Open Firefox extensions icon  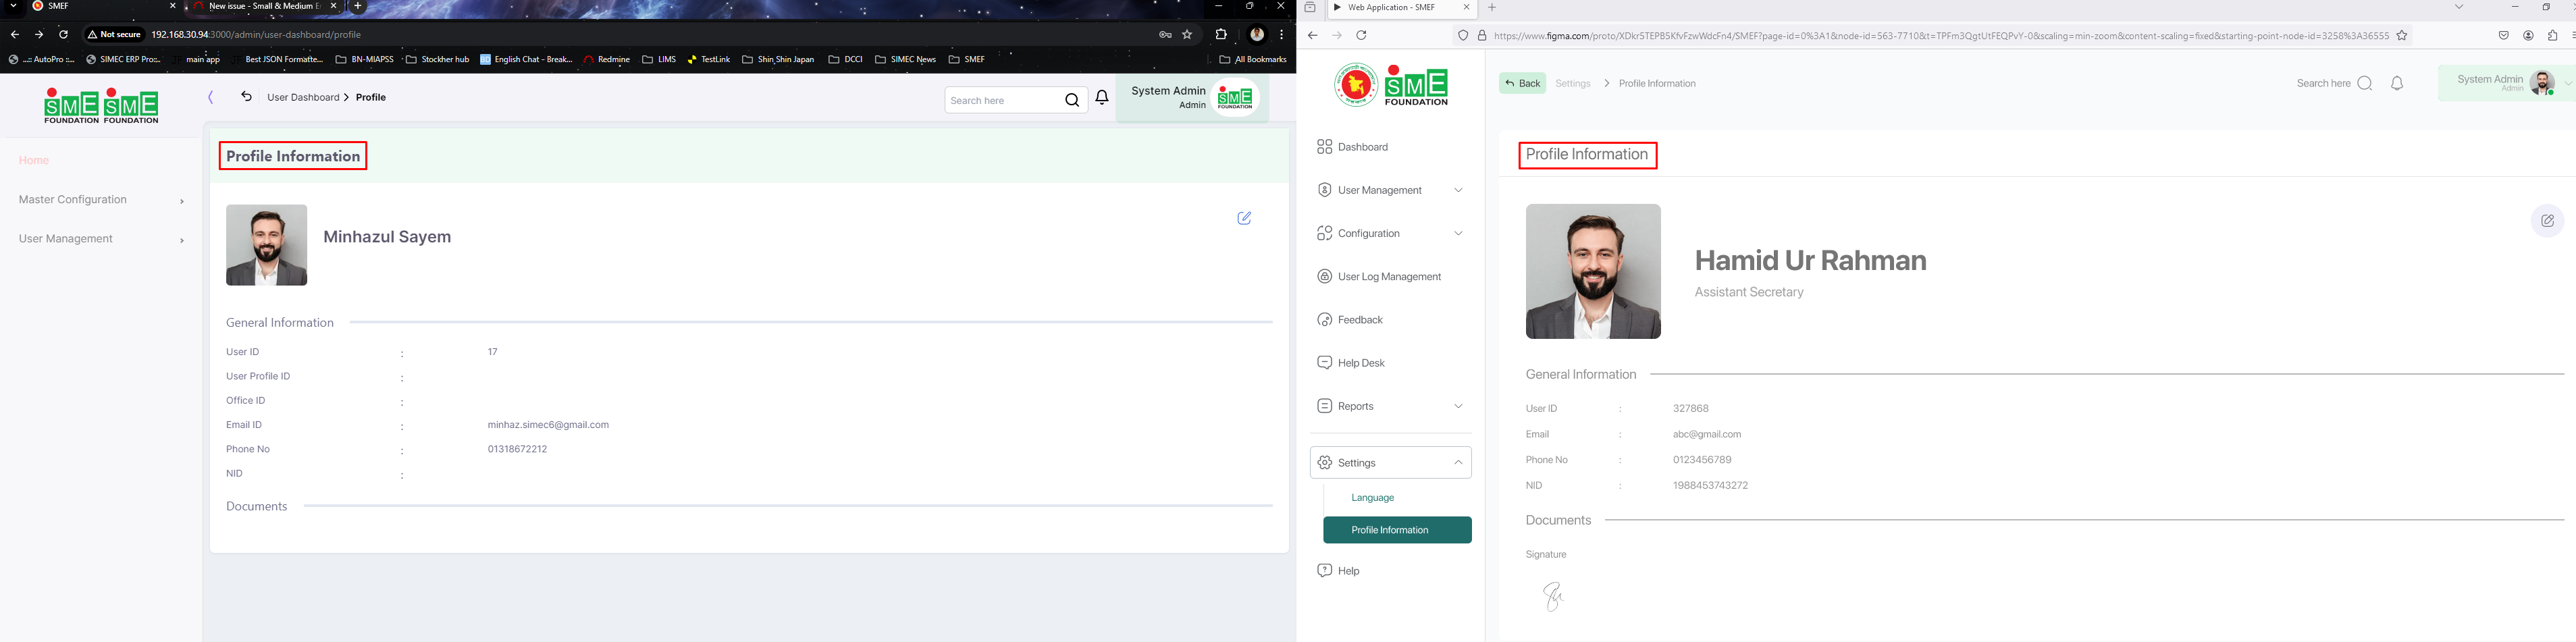point(2552,35)
